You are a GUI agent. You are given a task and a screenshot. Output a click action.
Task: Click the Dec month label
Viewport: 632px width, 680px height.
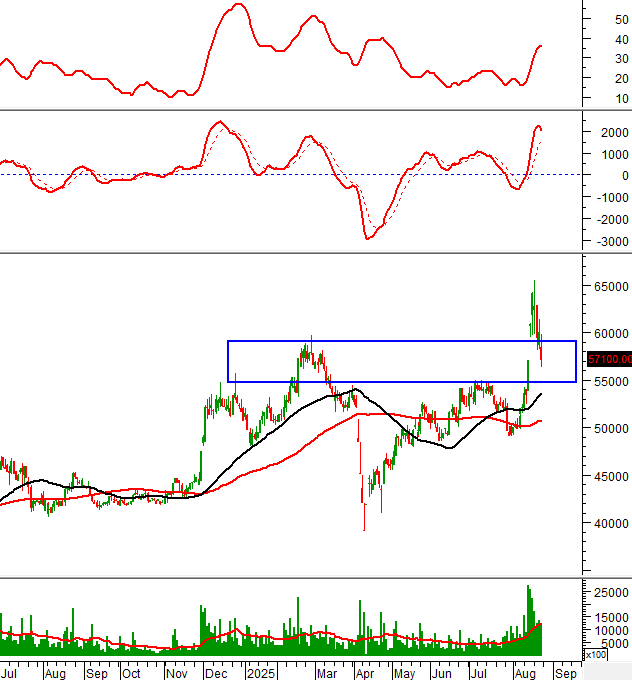(216, 673)
